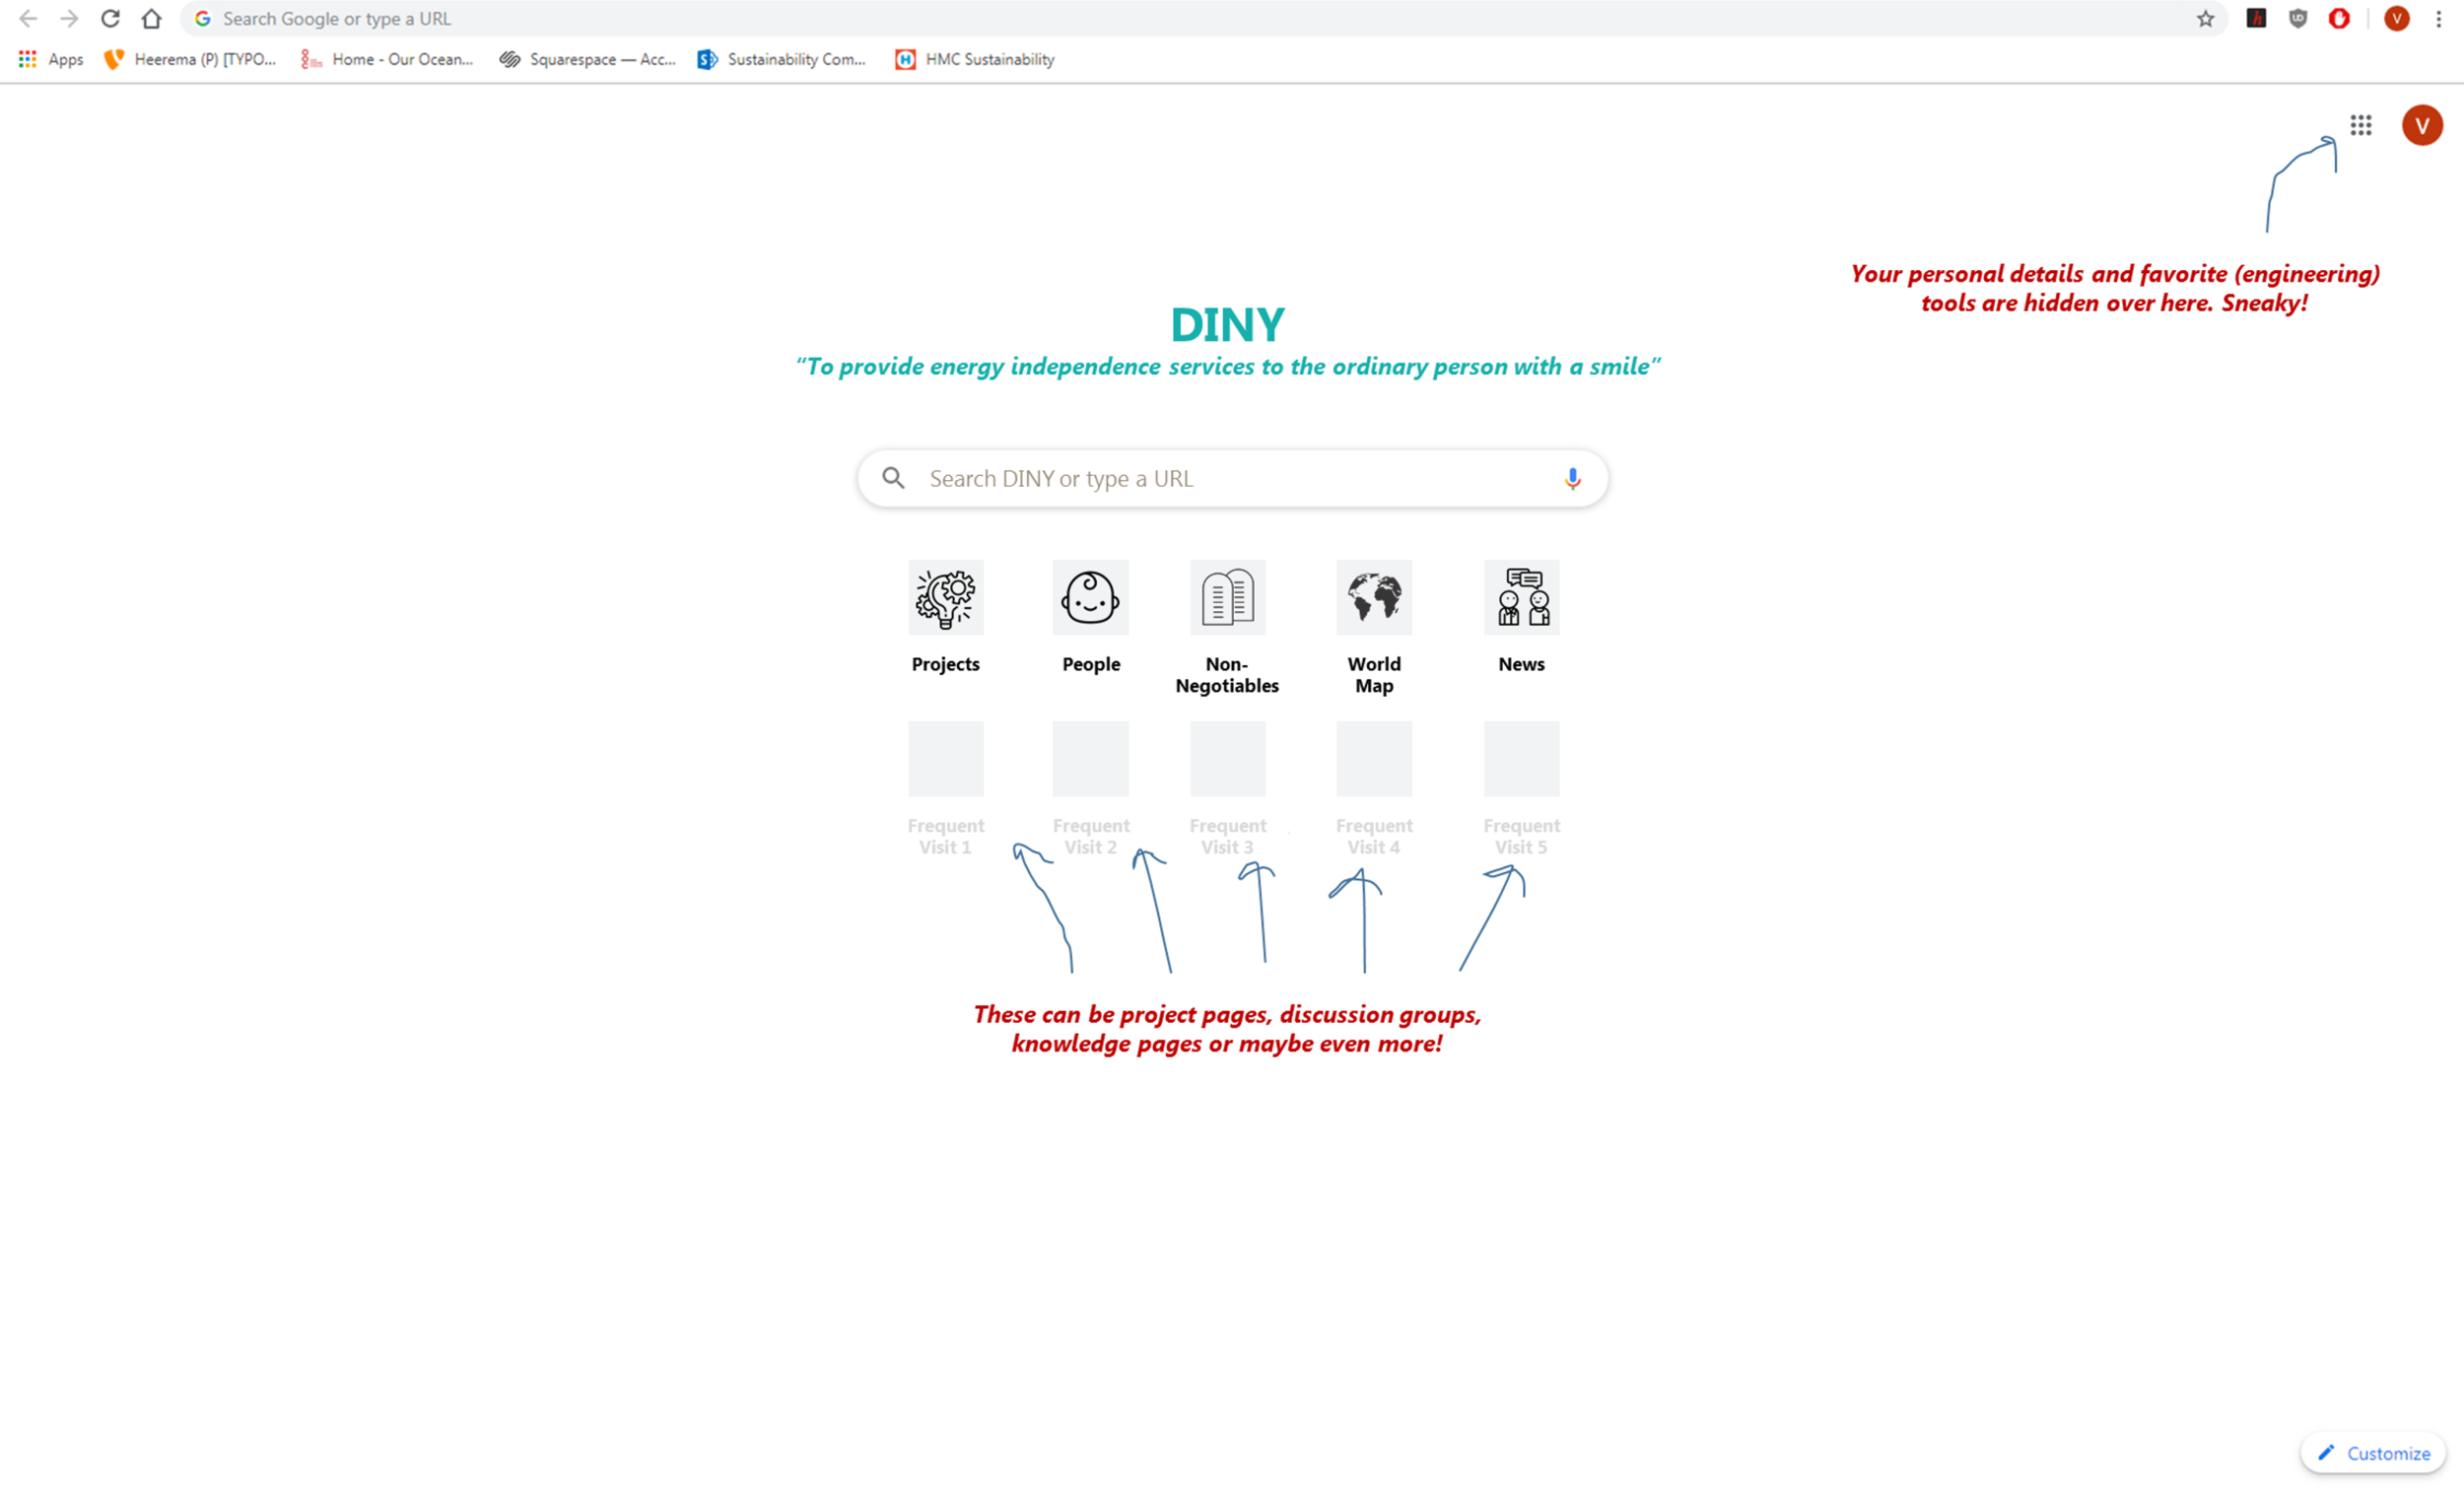2464x1492 pixels.
Task: Open the Apps bookmarks shortcut
Action: point(51,60)
